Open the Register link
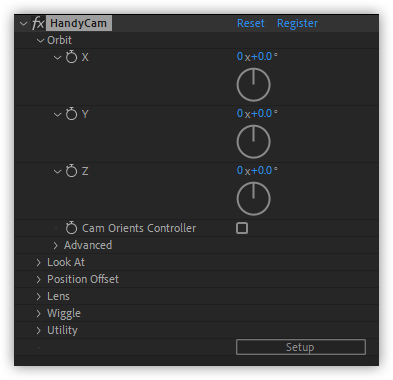This screenshot has height=380, width=393. pyautogui.click(x=297, y=23)
